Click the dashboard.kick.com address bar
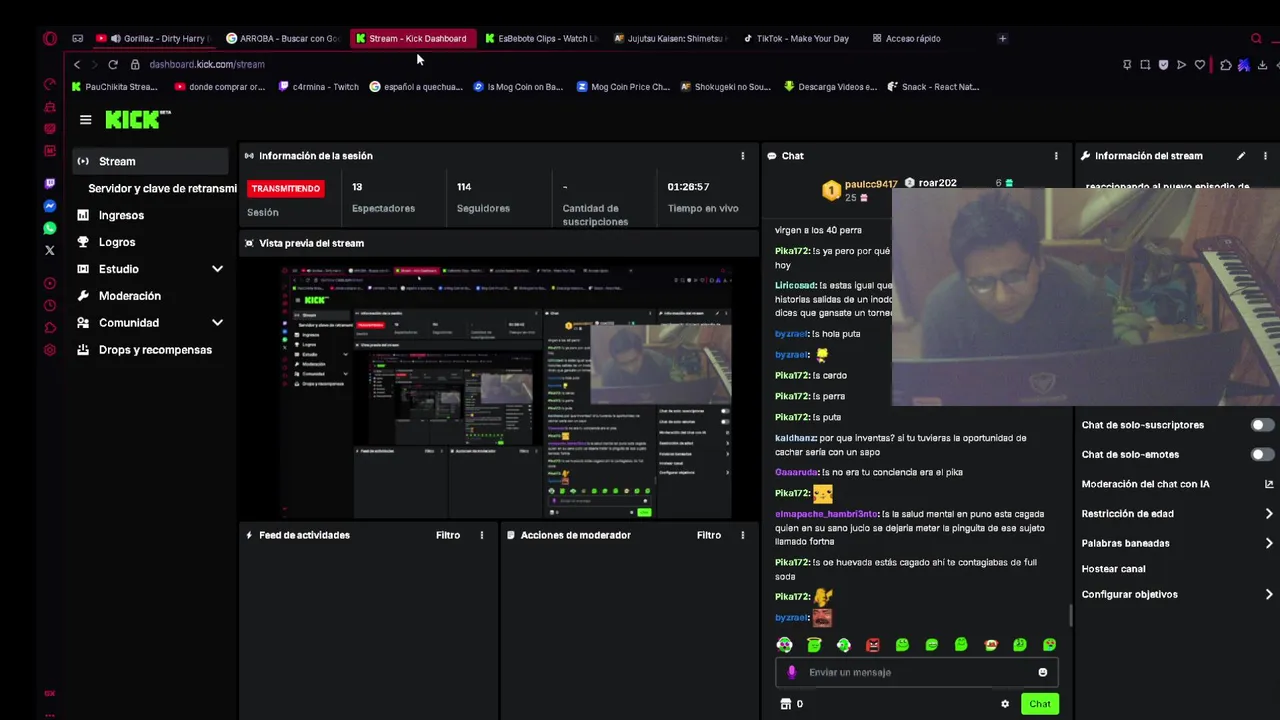The width and height of the screenshot is (1280, 720). tap(207, 64)
